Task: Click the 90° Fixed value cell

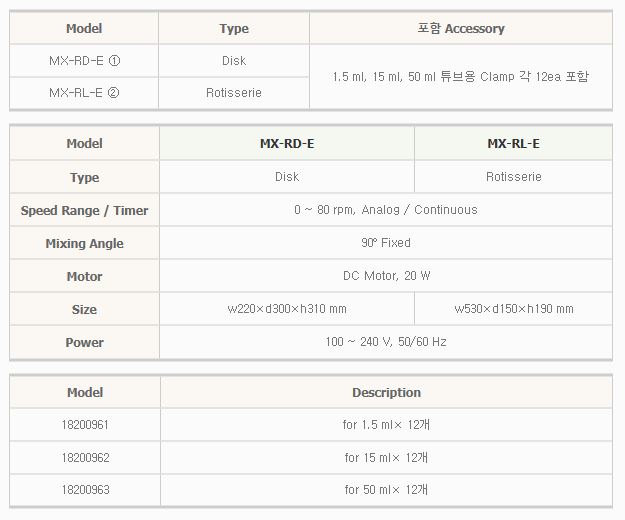Action: (386, 243)
